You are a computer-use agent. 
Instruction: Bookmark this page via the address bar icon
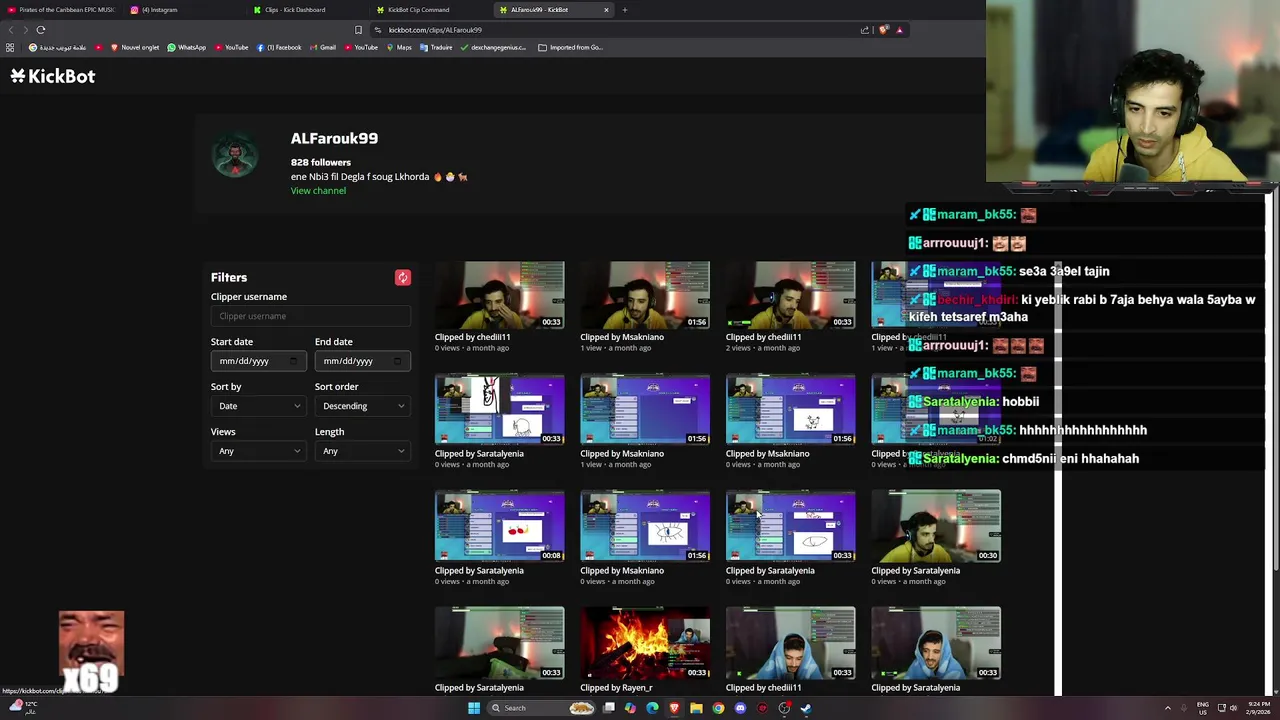click(358, 30)
